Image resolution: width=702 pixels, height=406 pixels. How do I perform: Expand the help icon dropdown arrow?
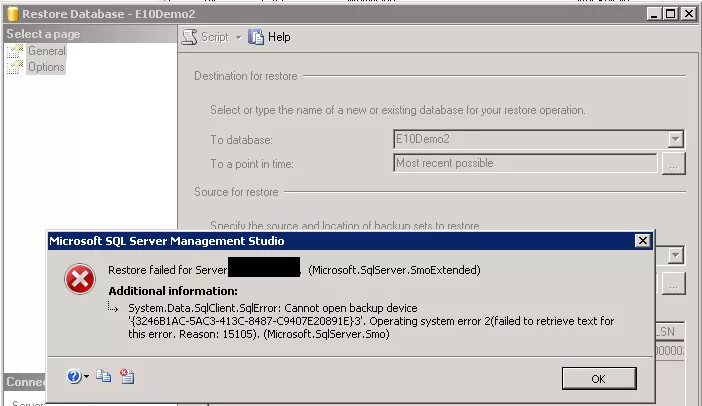[x=86, y=376]
